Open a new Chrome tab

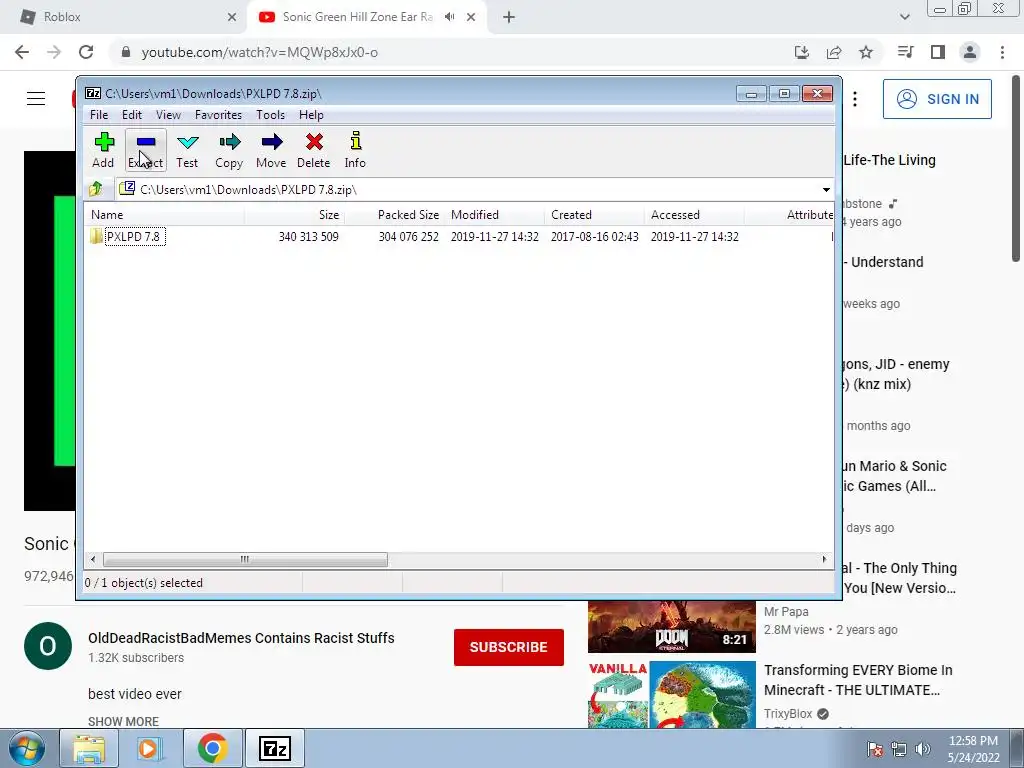[x=509, y=18]
